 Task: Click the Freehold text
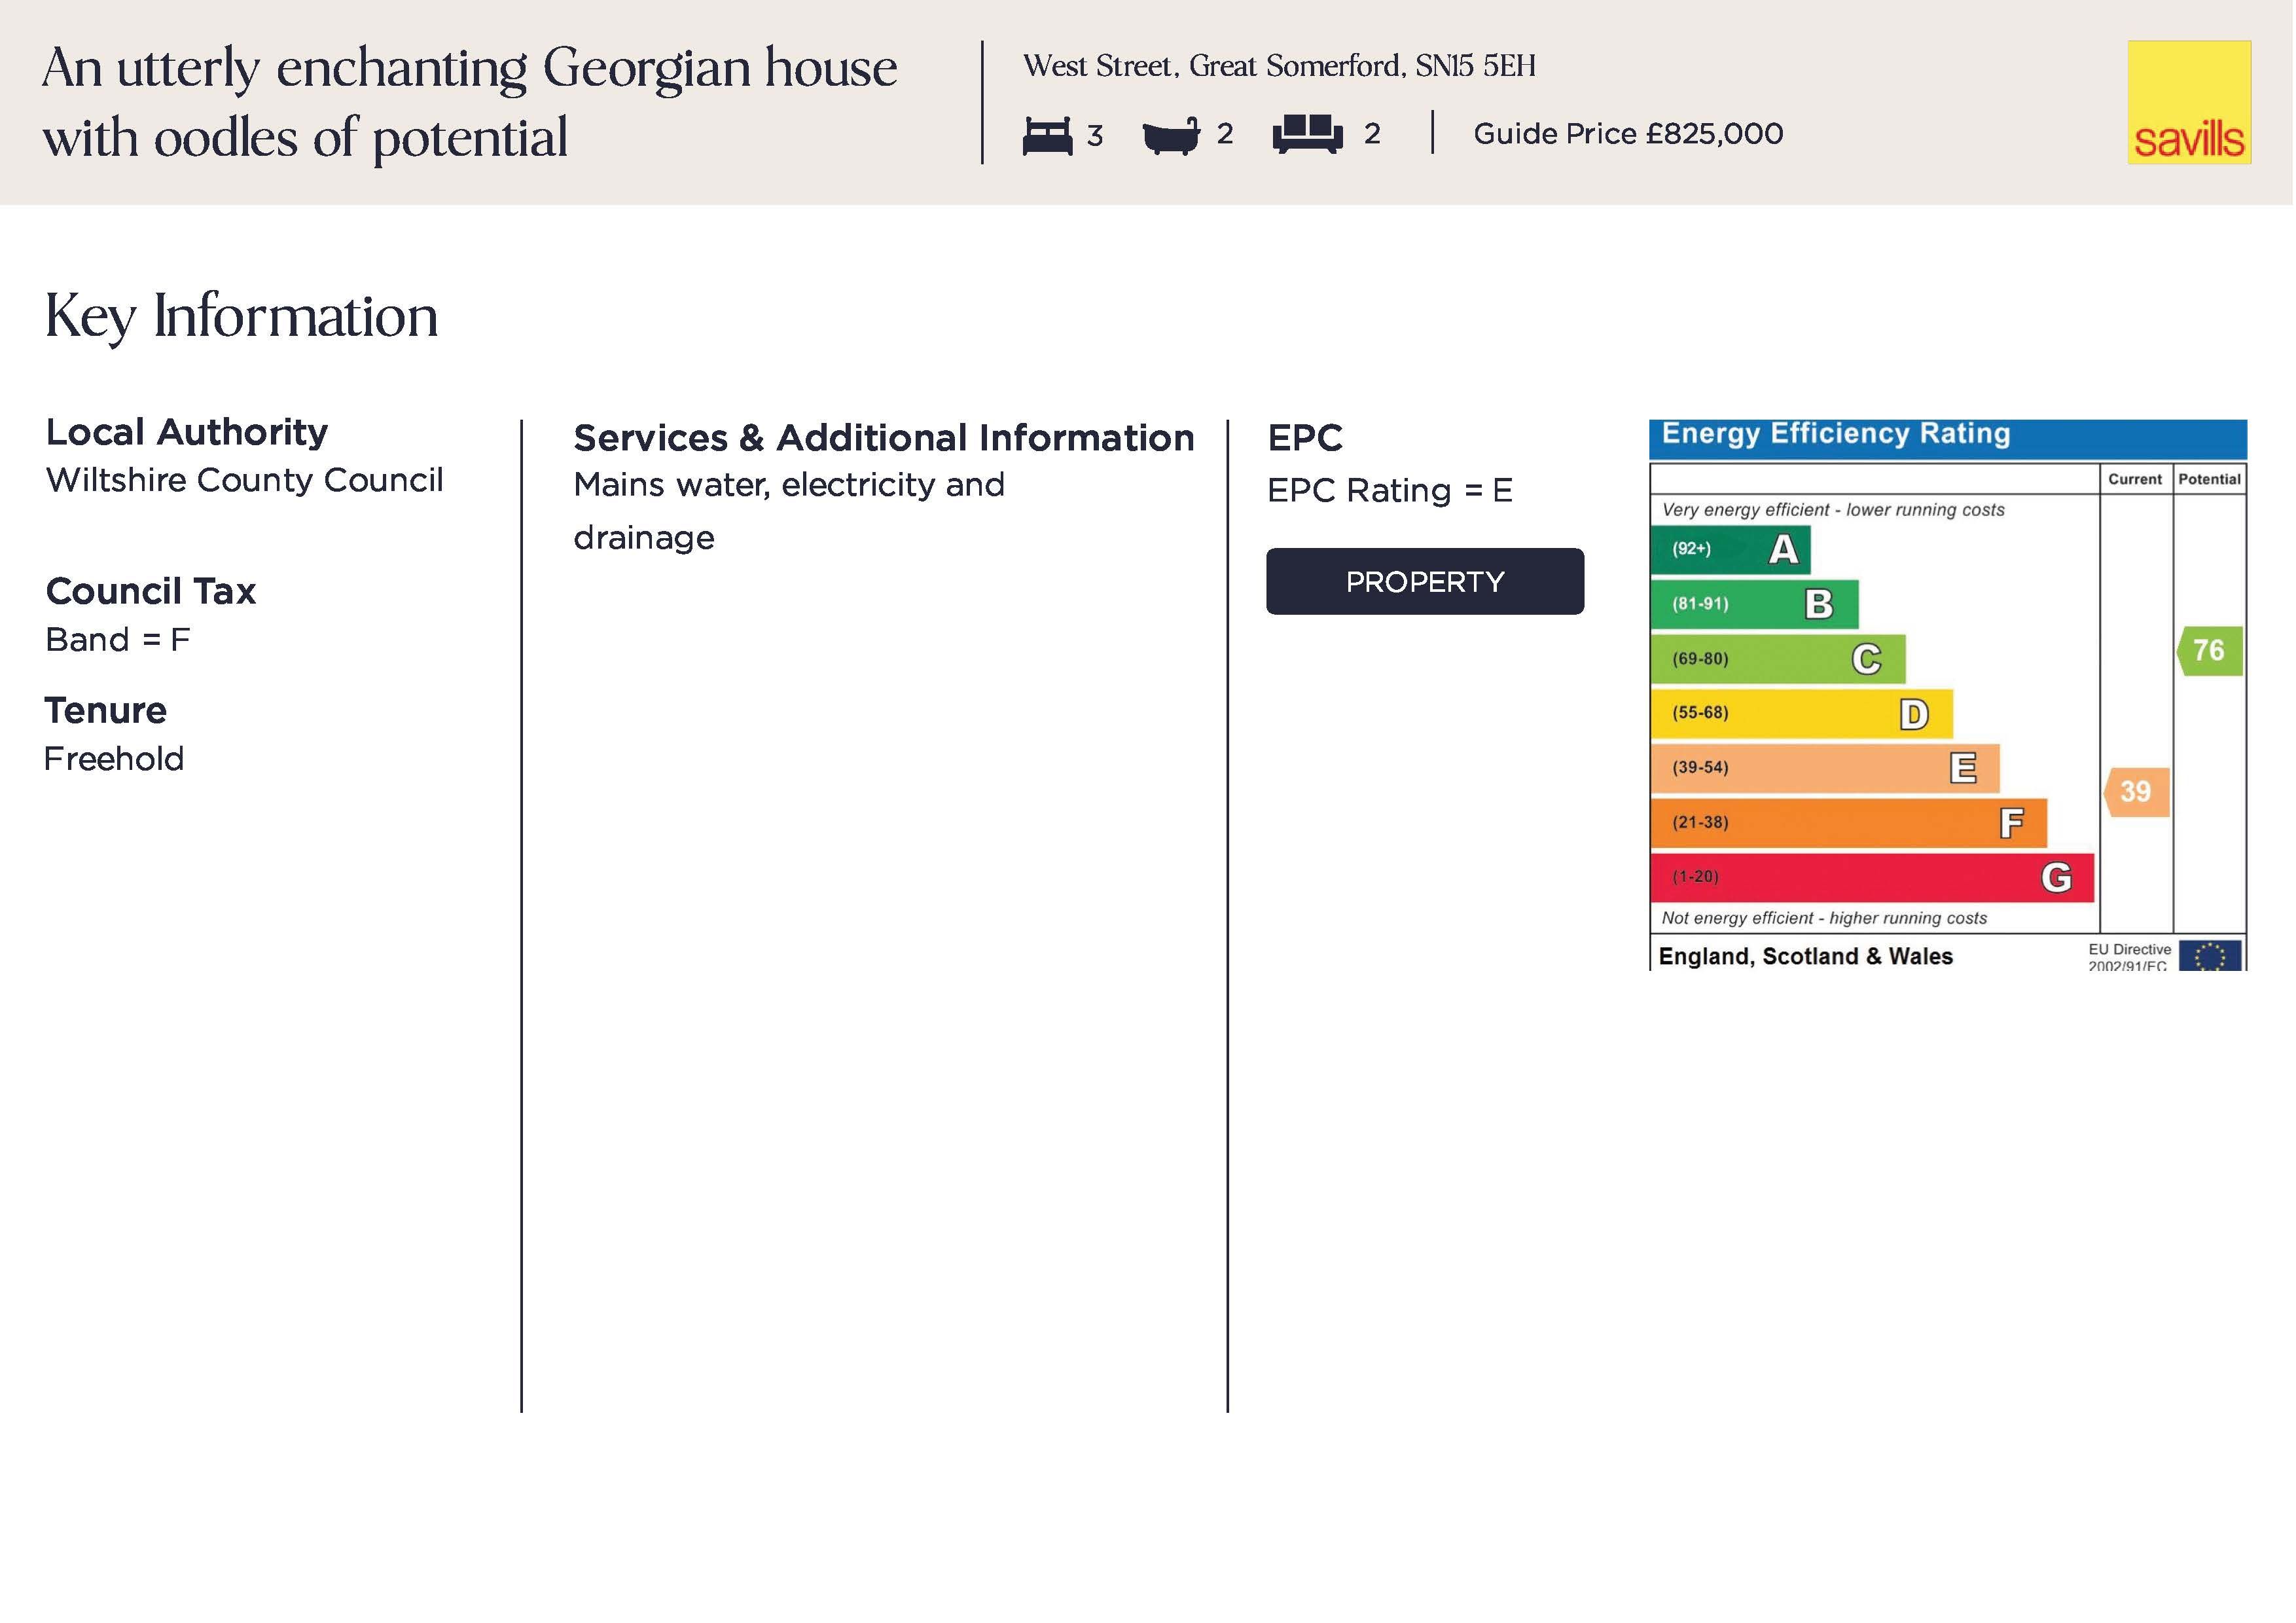tap(114, 760)
